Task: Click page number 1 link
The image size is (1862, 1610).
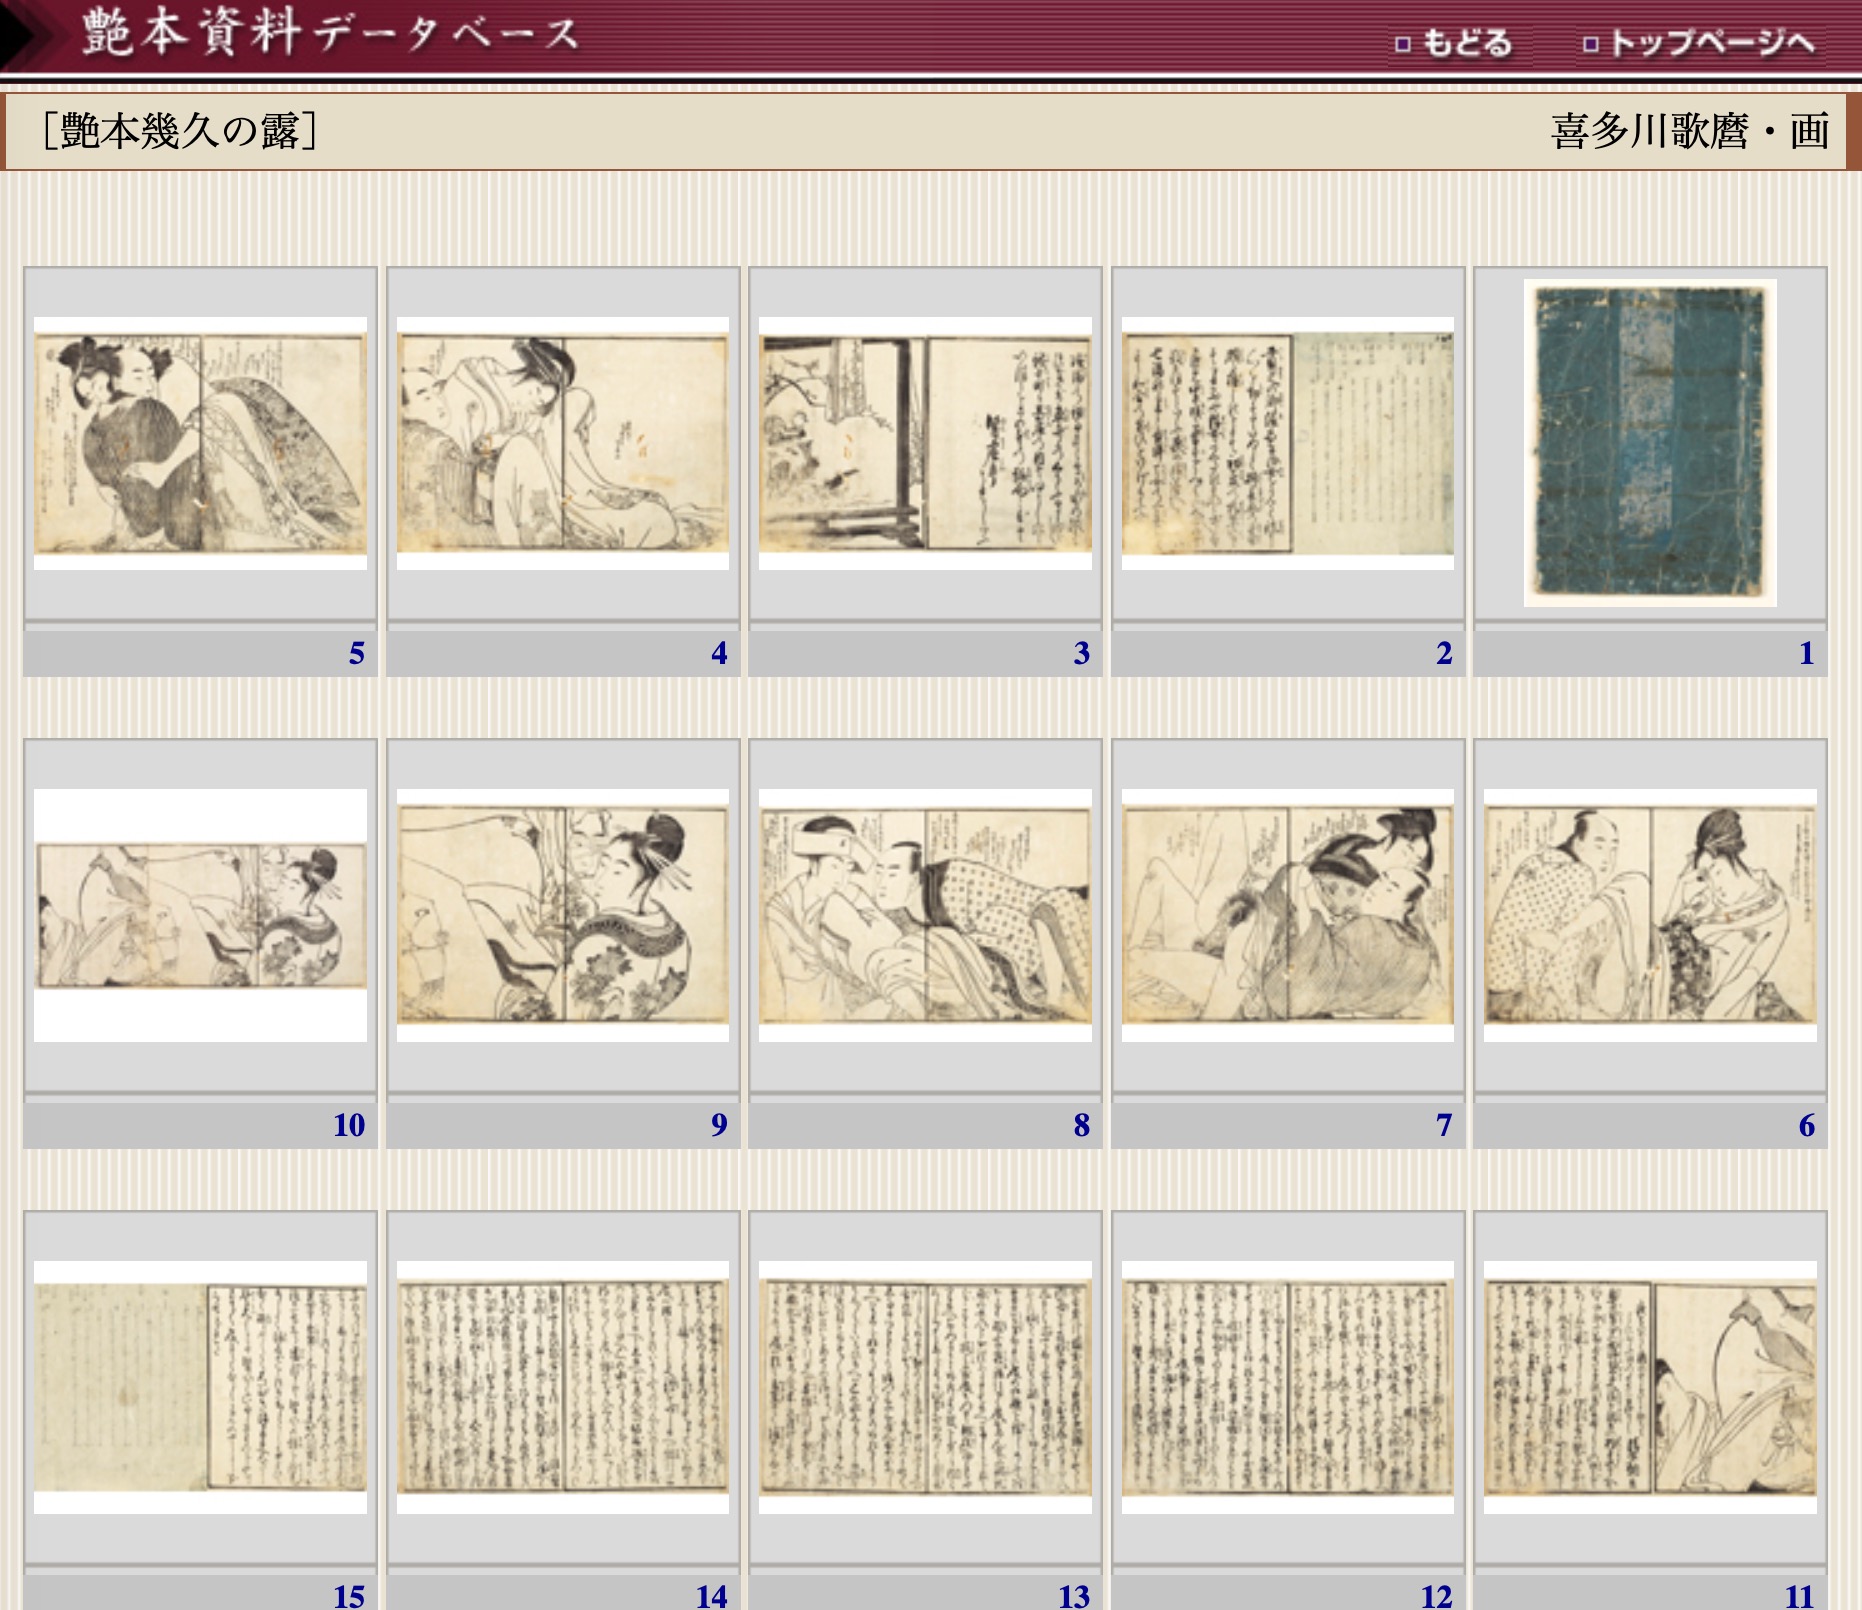Action: pyautogui.click(x=1806, y=653)
